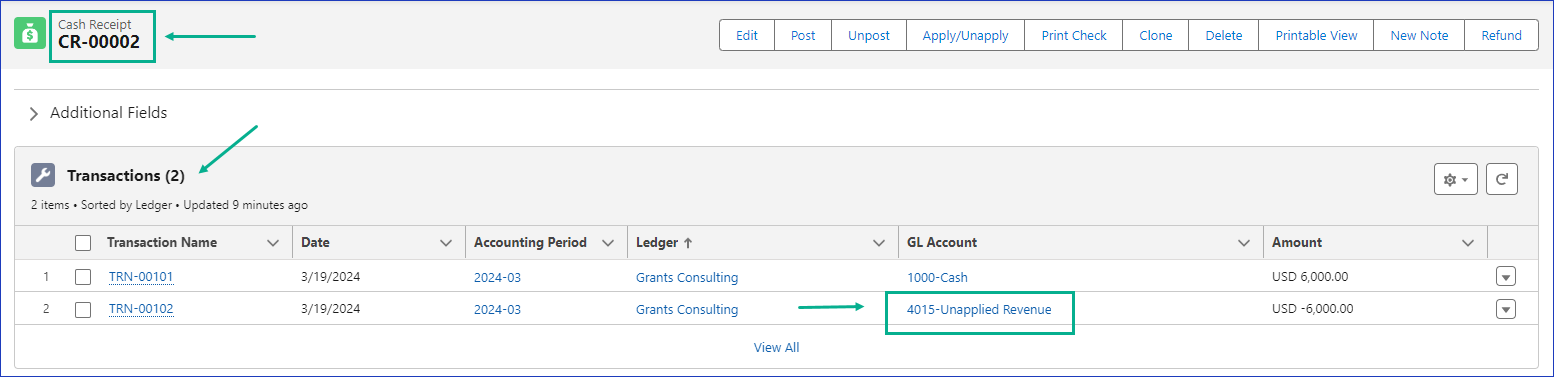Click the Print Check button
This screenshot has height=377, width=1554.
[1074, 35]
